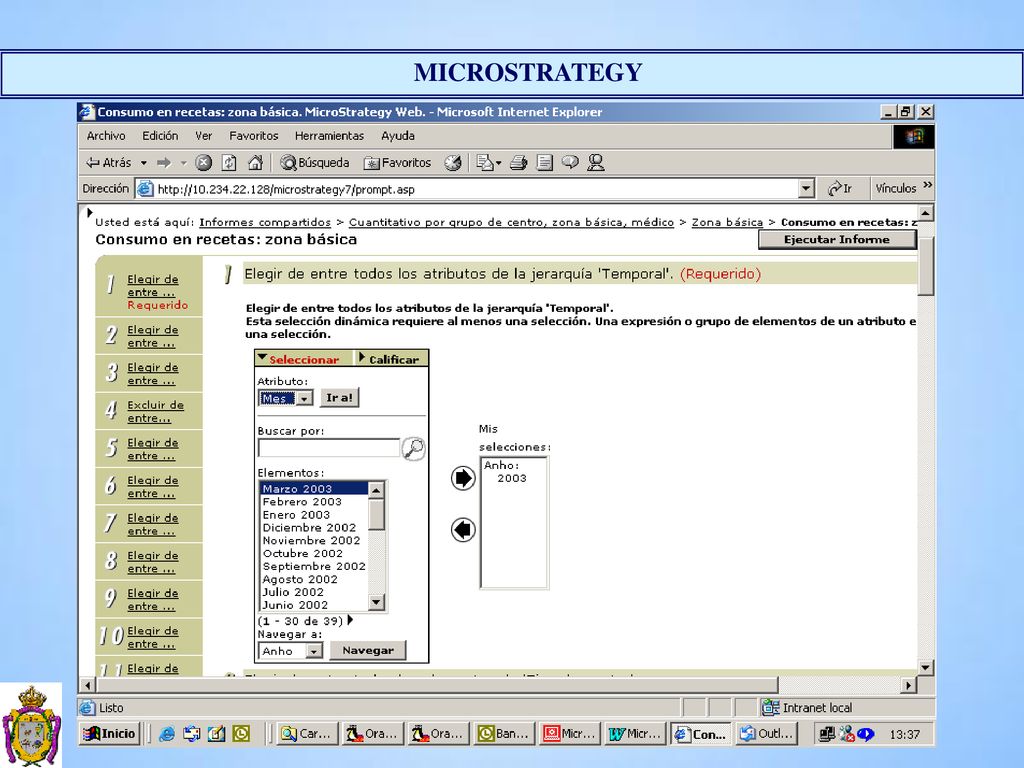
Task: Select Enero 2003 in the Elementos list
Action: coord(313,515)
